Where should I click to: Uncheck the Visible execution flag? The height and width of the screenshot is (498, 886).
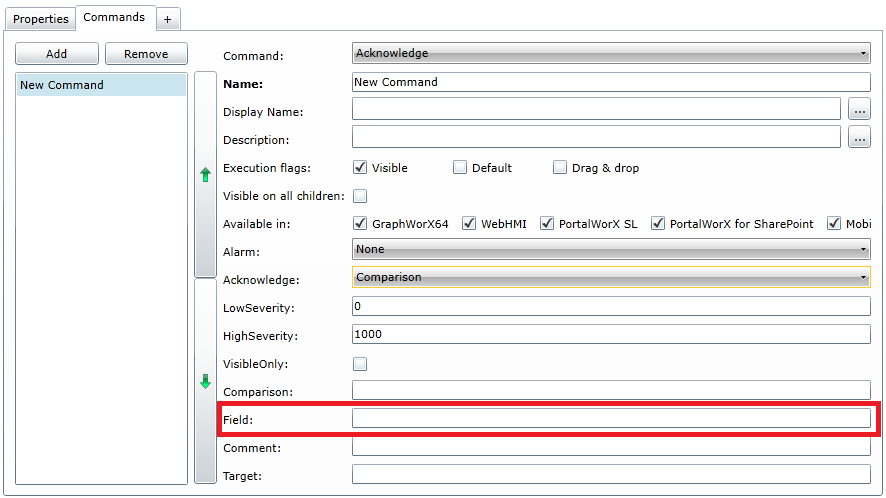361,168
